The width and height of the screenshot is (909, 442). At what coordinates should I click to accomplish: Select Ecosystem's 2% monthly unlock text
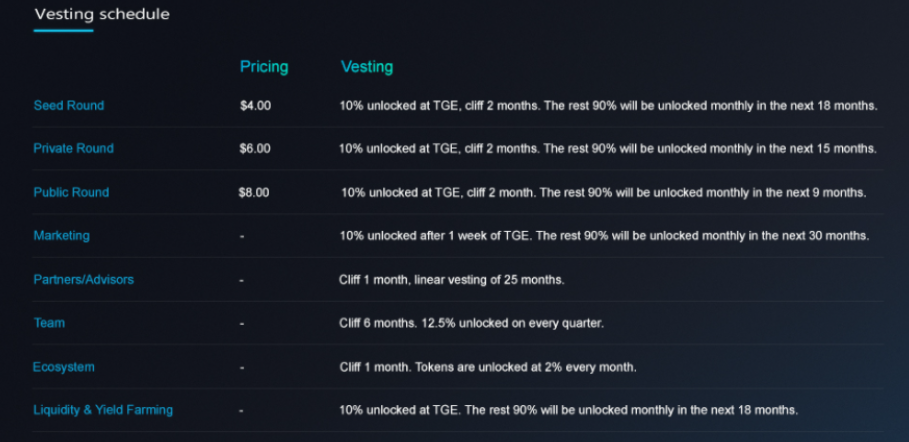[488, 367]
